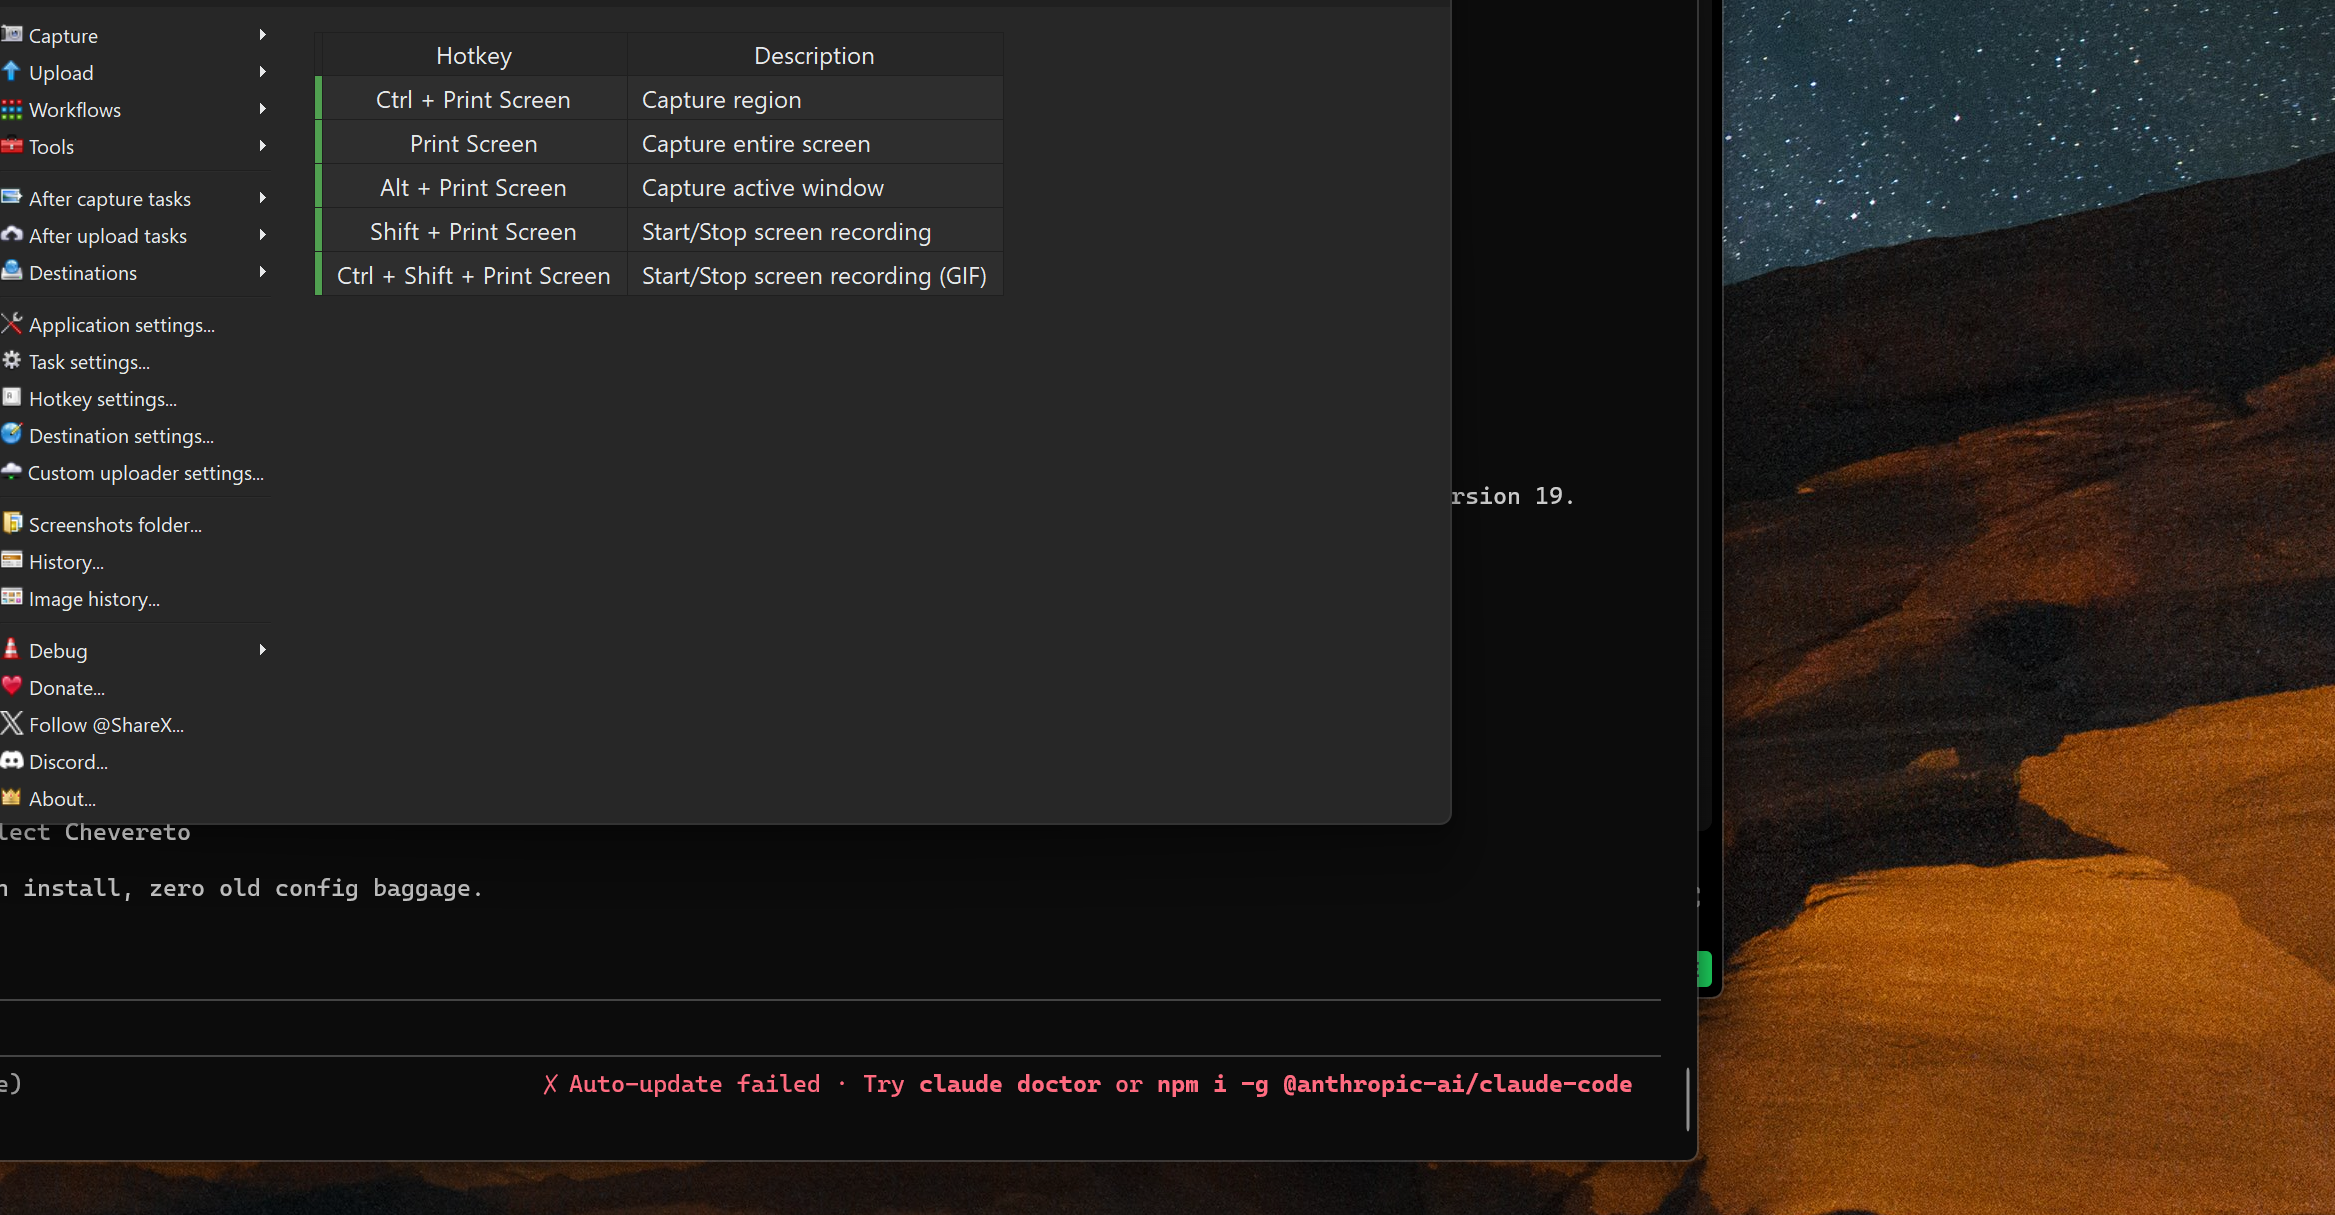
Task: Click the About crown icon
Action: (x=12, y=798)
